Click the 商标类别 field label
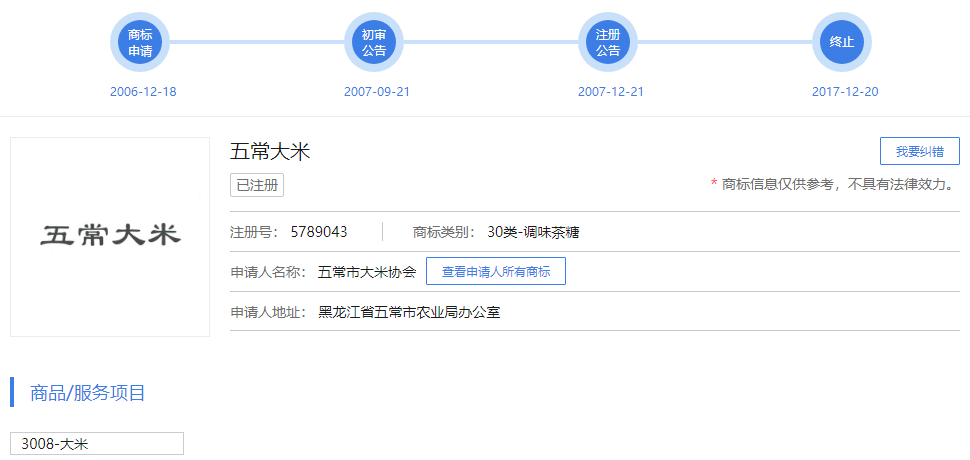 pos(444,232)
